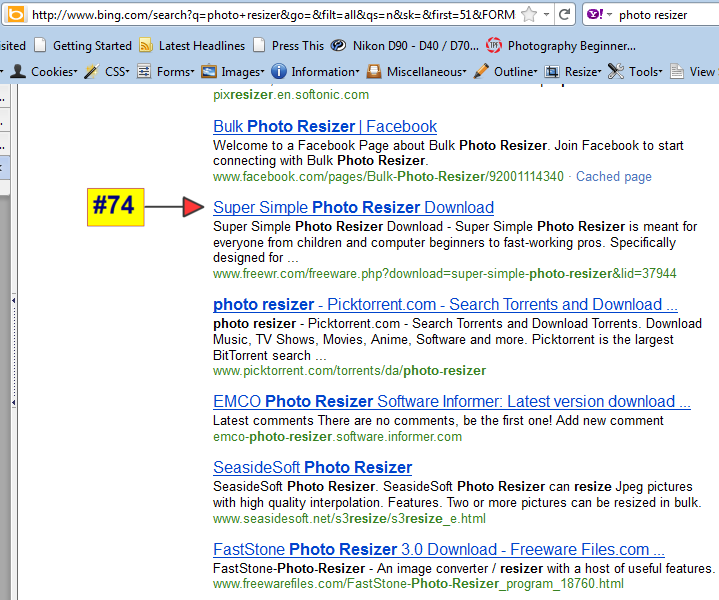This screenshot has height=600, width=719.
Task: Open EMCO Photo Resizer Software Informer result
Action: point(452,401)
